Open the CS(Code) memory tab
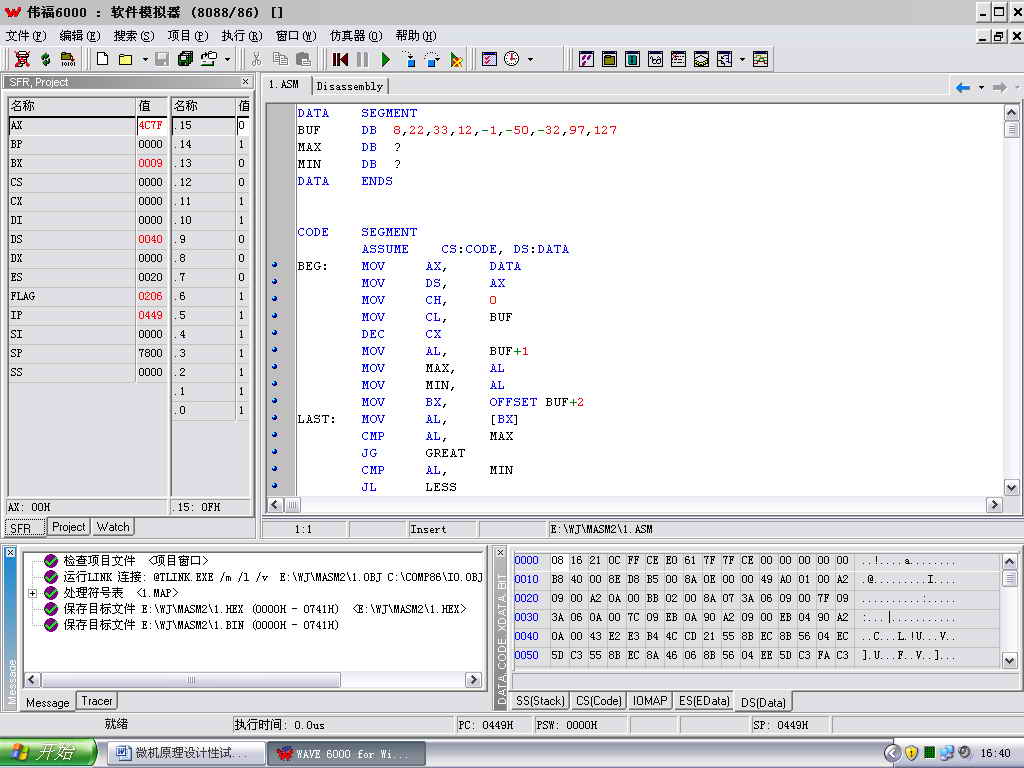1024x768 pixels. [x=599, y=701]
